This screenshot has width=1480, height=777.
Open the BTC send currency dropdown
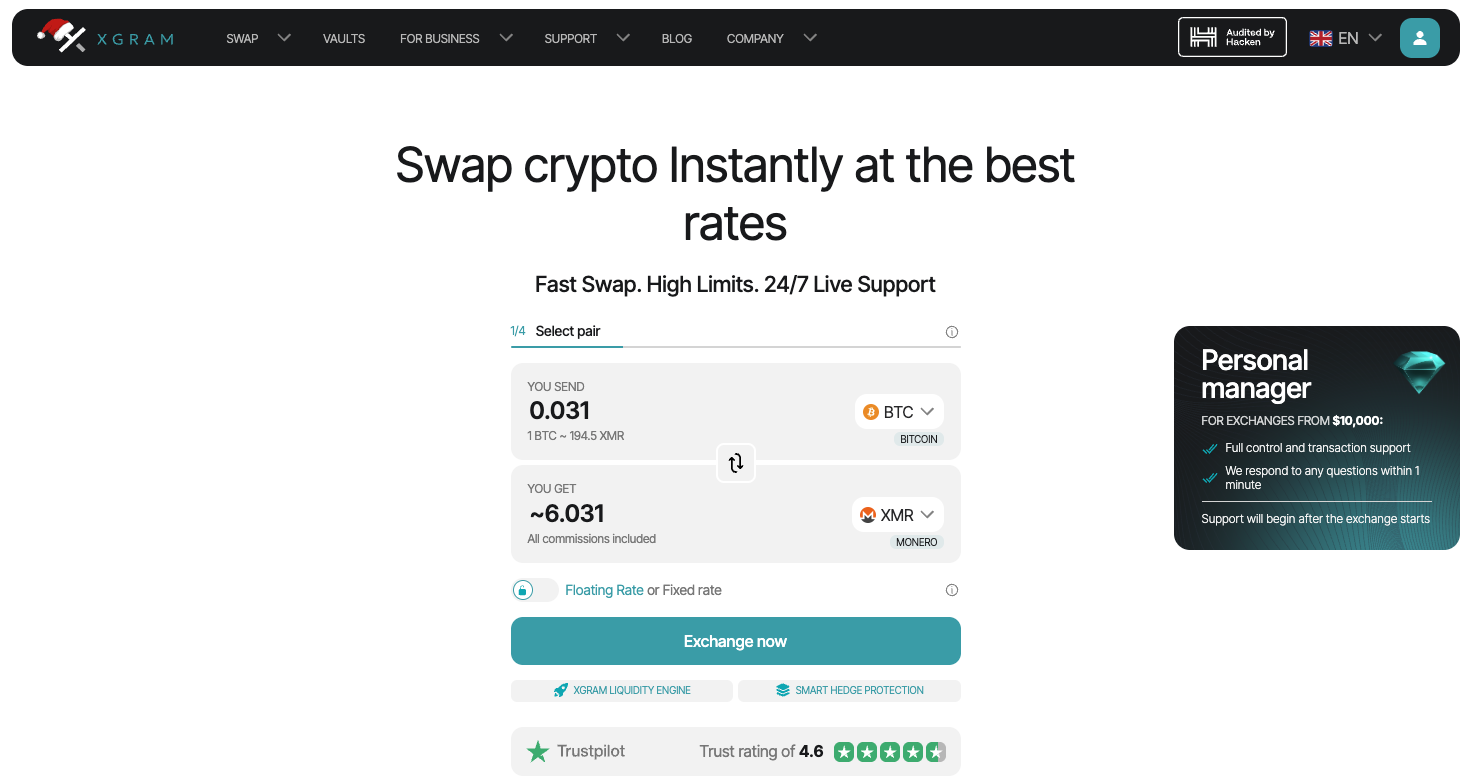[x=899, y=412]
